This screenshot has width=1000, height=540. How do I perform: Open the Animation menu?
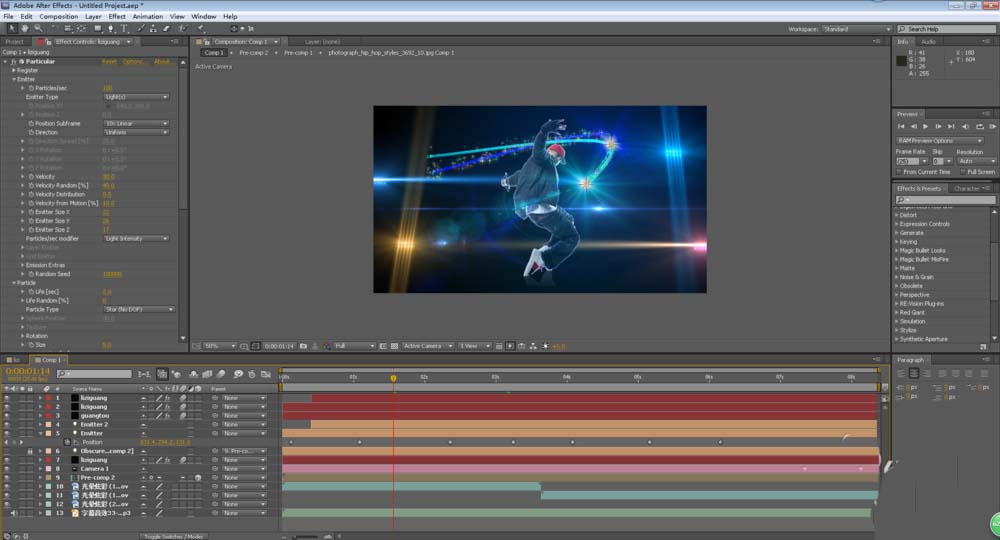147,17
